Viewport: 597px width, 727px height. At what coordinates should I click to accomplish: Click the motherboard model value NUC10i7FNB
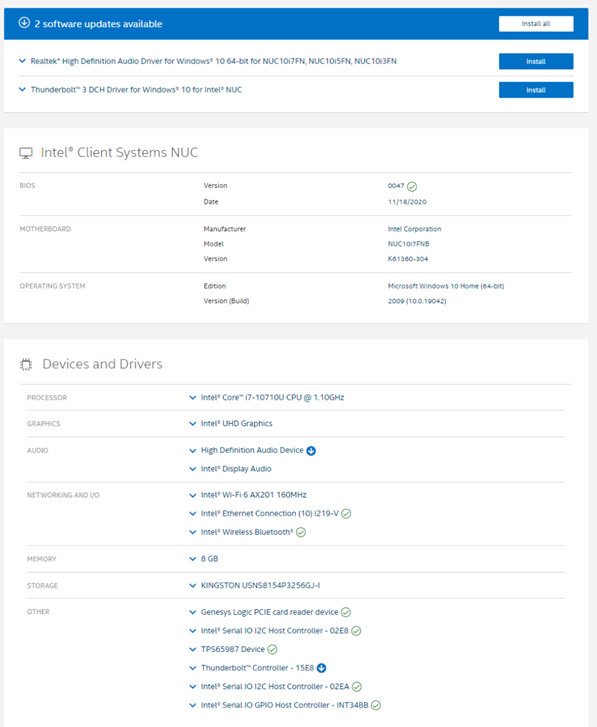pos(408,244)
